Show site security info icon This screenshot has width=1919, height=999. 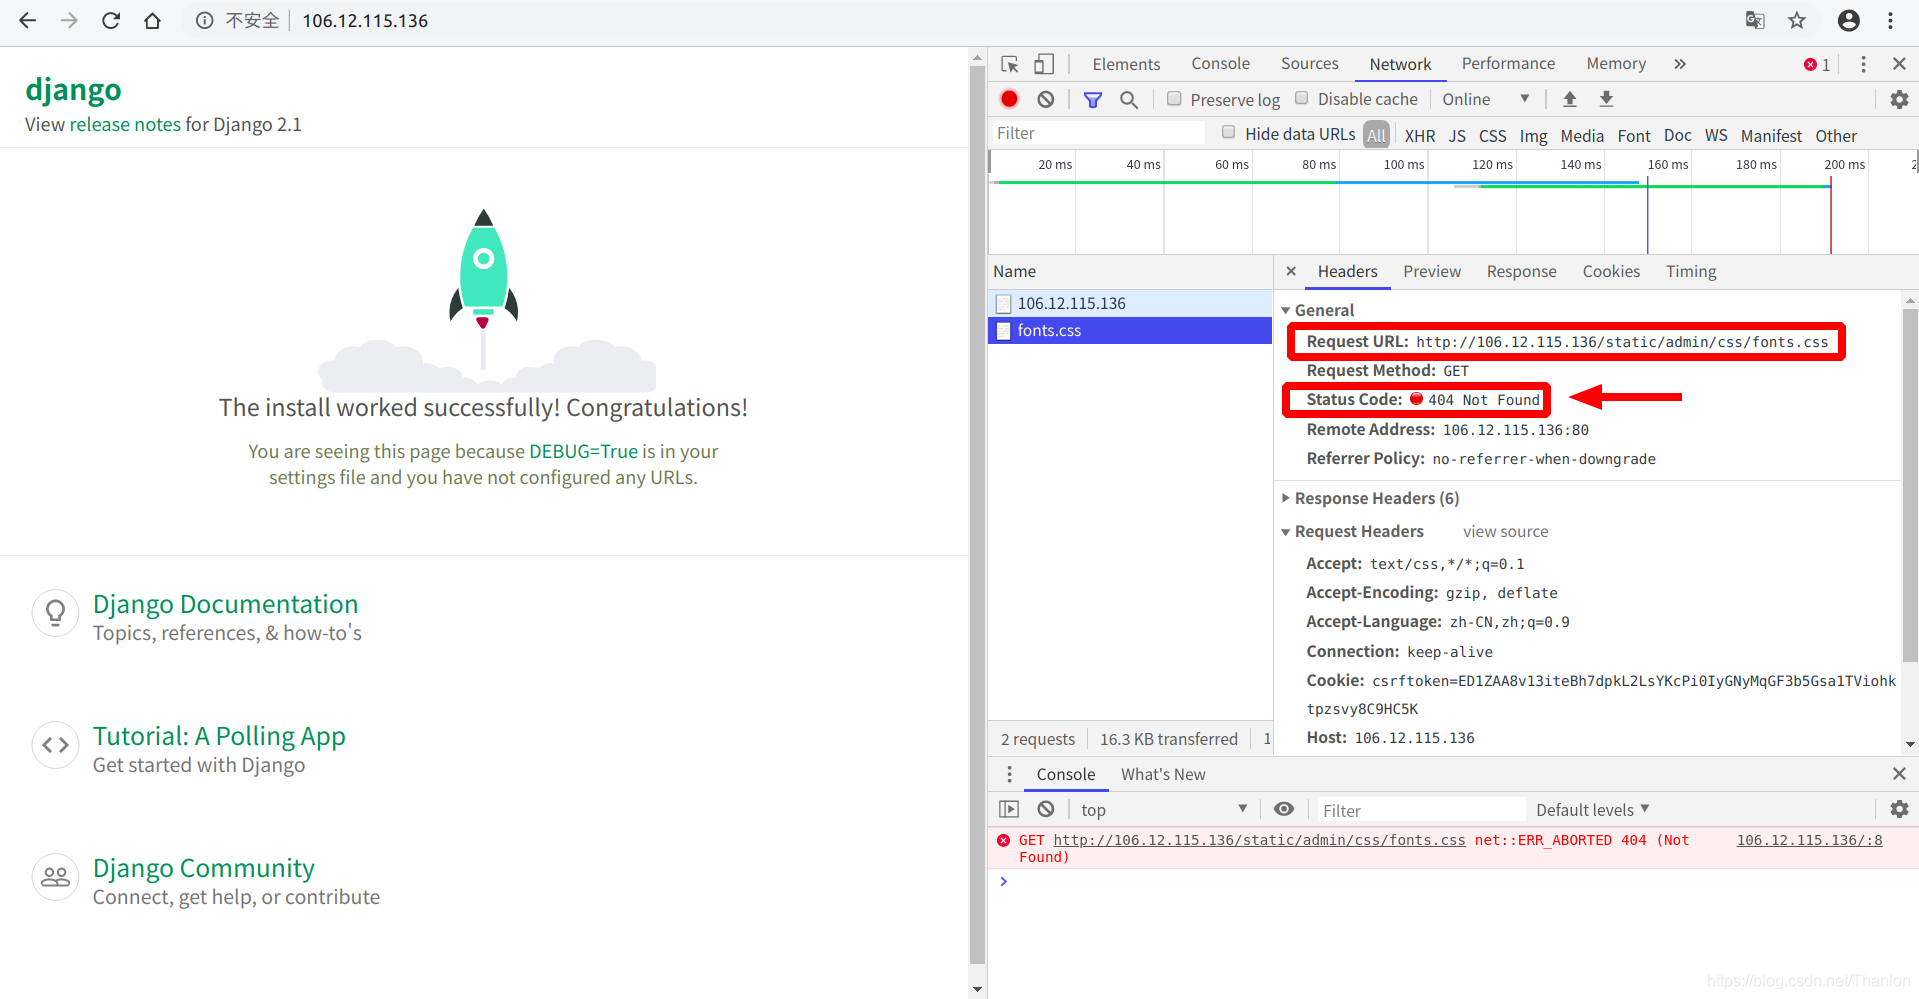[204, 20]
